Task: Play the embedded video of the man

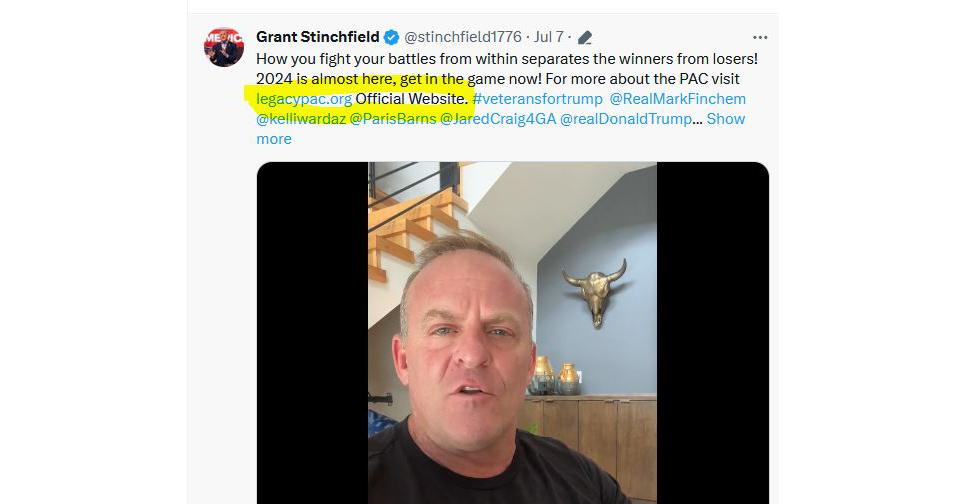Action: (x=513, y=333)
